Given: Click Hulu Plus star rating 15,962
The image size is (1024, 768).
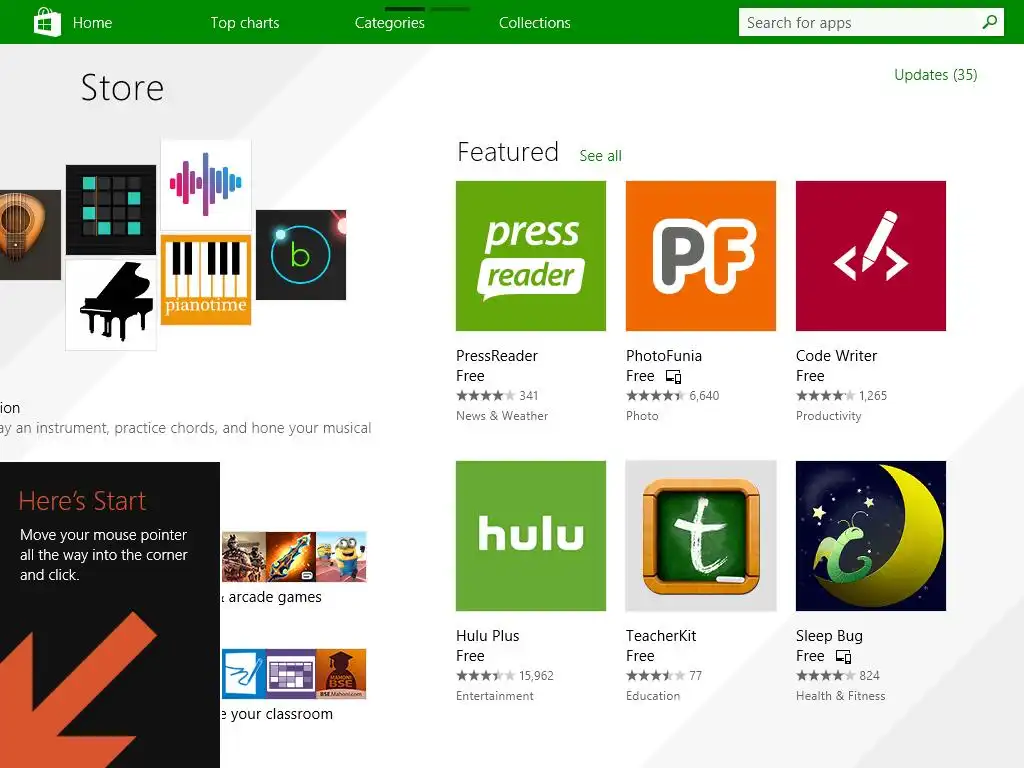Looking at the screenshot, I should (x=505, y=676).
